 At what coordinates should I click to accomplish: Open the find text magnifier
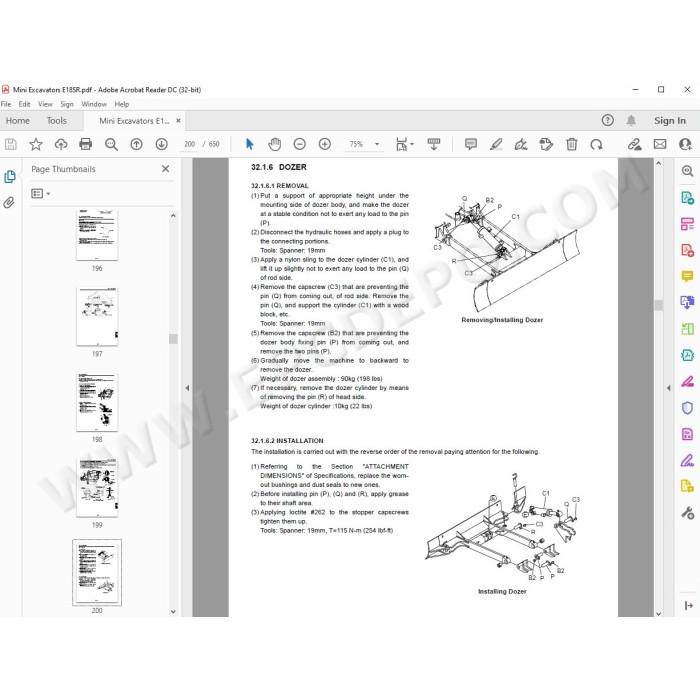[x=111, y=144]
